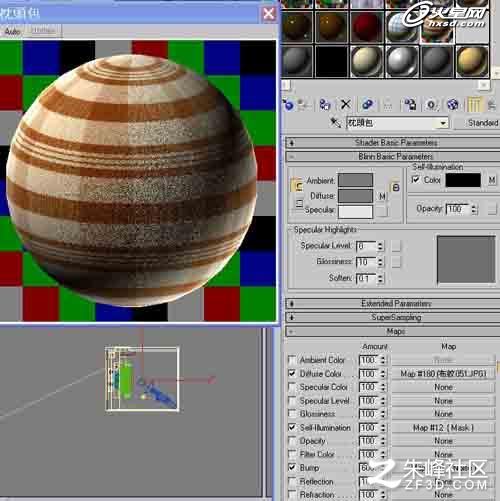
Task: Toggle the Self-Illumination Color checkbox
Action: (415, 180)
